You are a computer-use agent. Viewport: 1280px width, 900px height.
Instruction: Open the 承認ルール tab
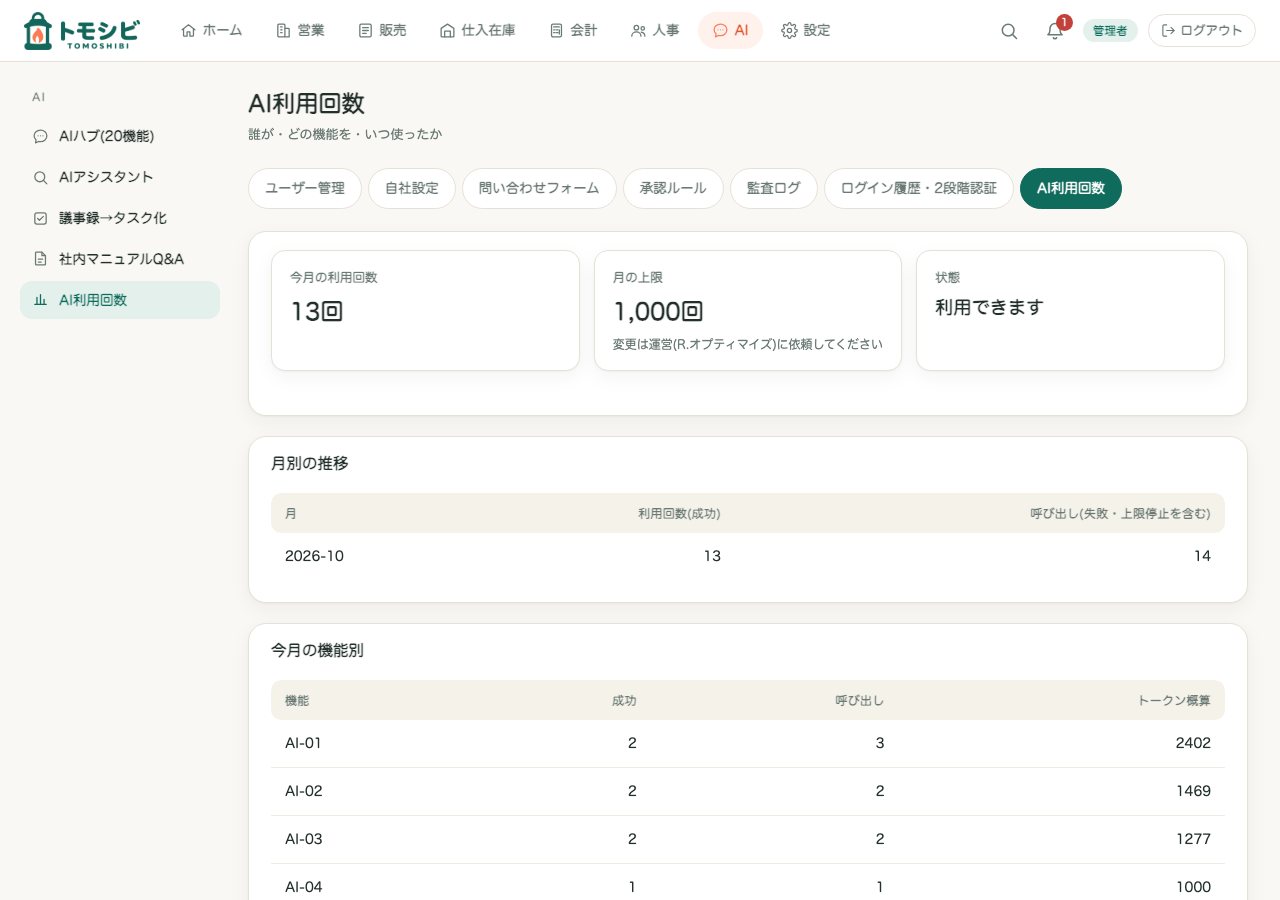click(673, 188)
